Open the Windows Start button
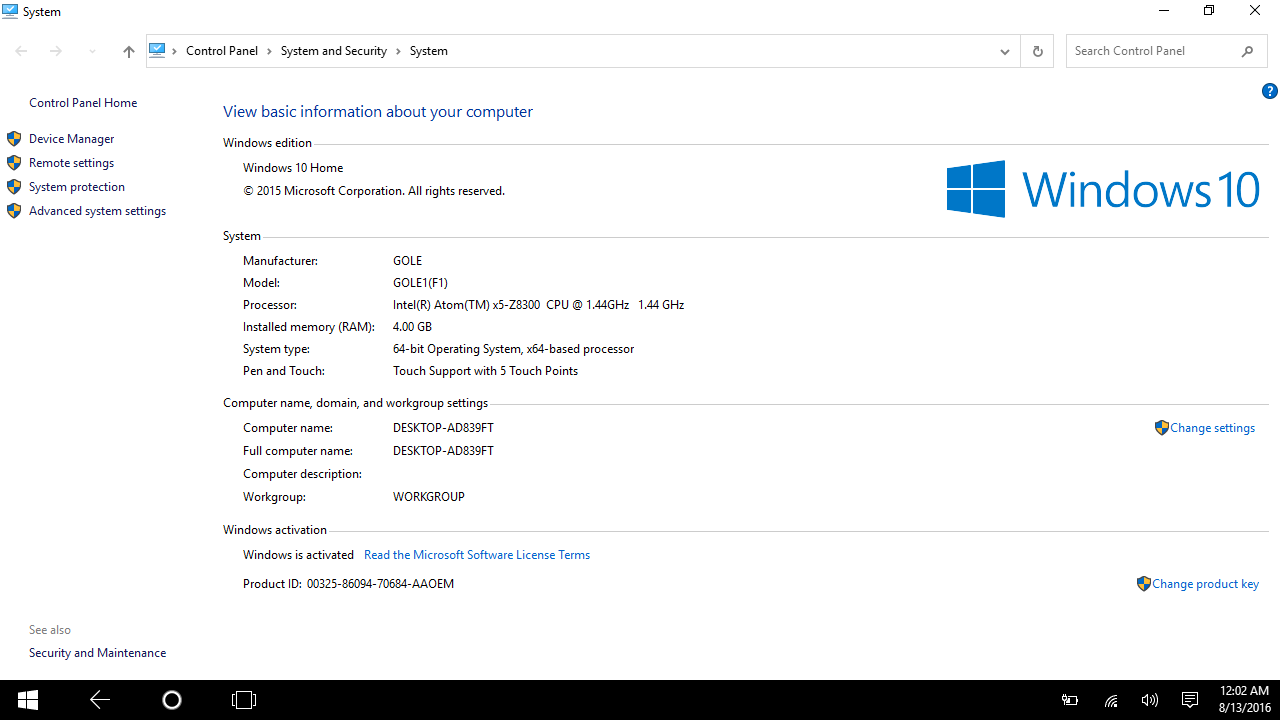 (x=27, y=700)
